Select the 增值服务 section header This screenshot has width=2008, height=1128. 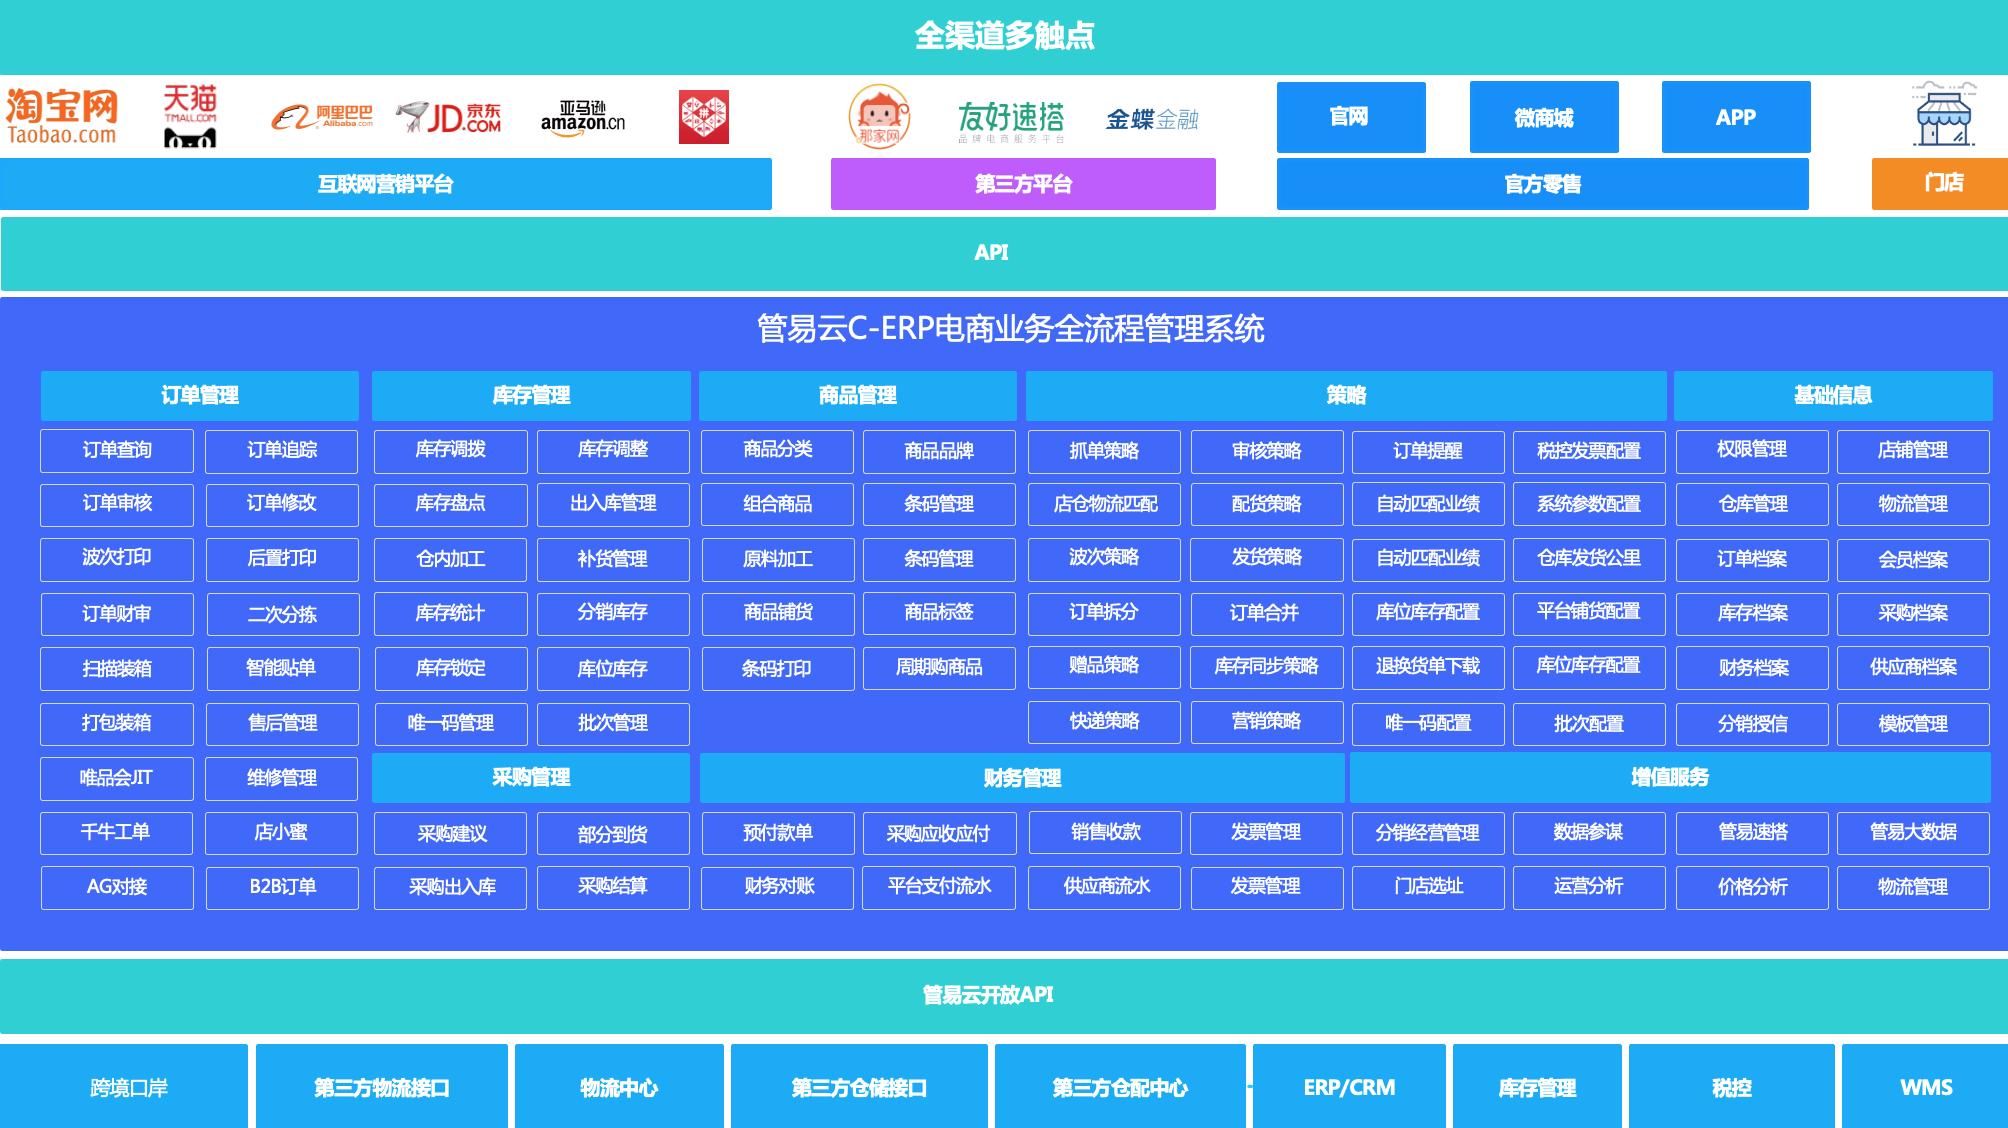click(1670, 777)
